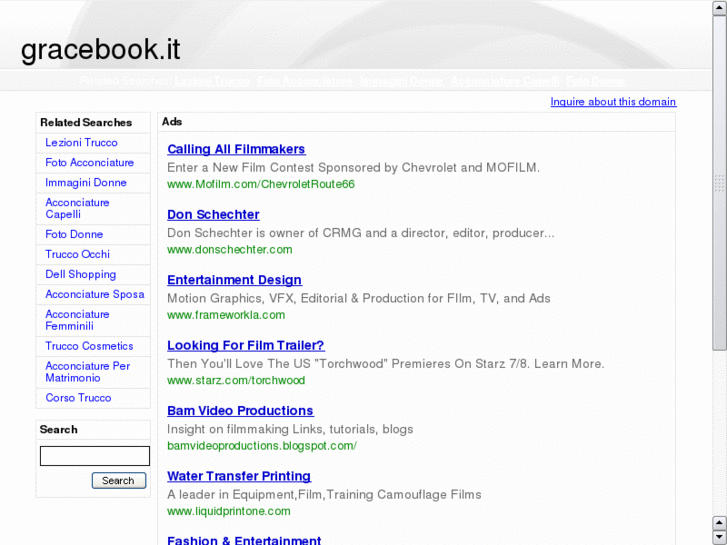Open the Calling All Filmmakers ad
Image resolution: width=727 pixels, height=545 pixels.
[236, 149]
